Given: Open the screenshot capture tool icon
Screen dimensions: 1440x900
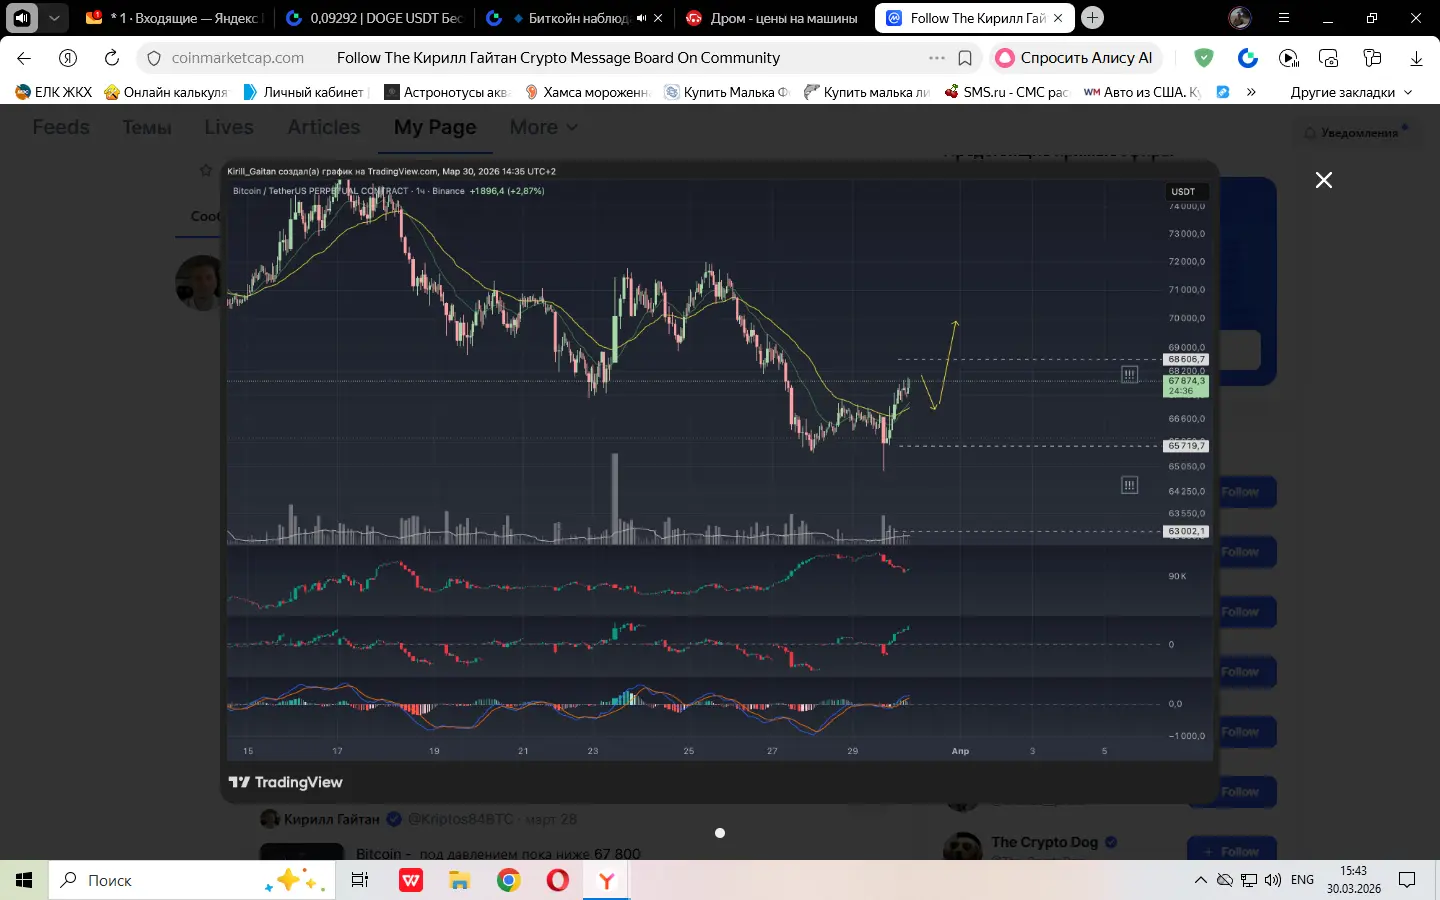Looking at the screenshot, I should (1329, 58).
